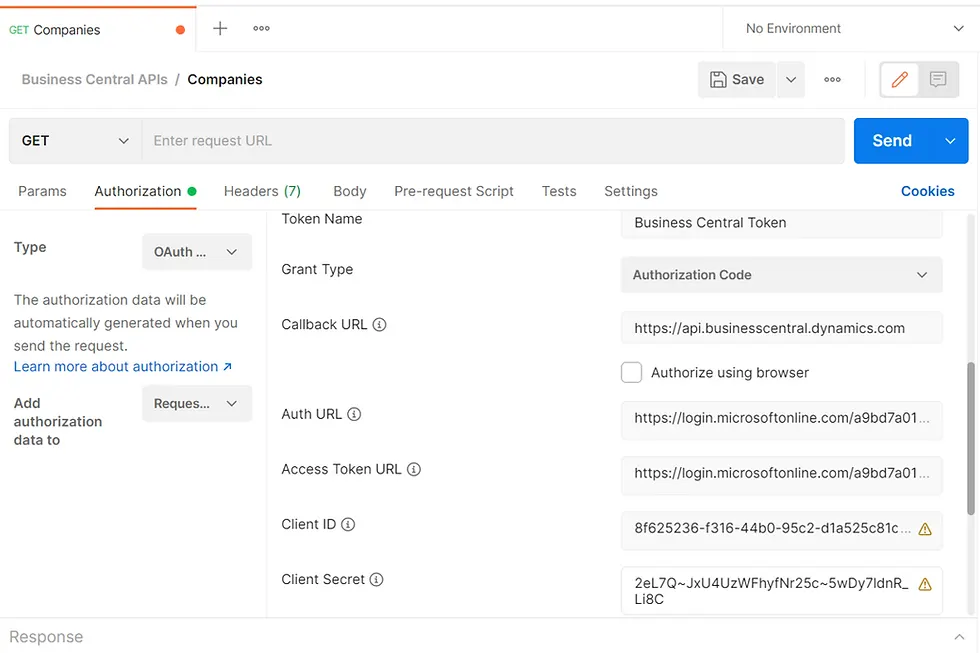Expand the Response panel chevron
The image size is (980, 653).
pos(959,637)
